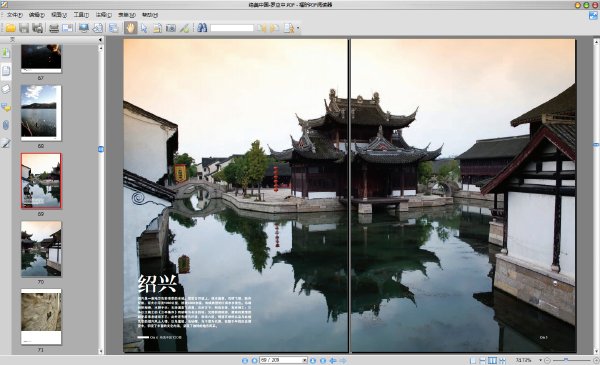This screenshot has width=600, height=365.
Task: Open the 工具 (Tools) menu
Action: [x=81, y=15]
